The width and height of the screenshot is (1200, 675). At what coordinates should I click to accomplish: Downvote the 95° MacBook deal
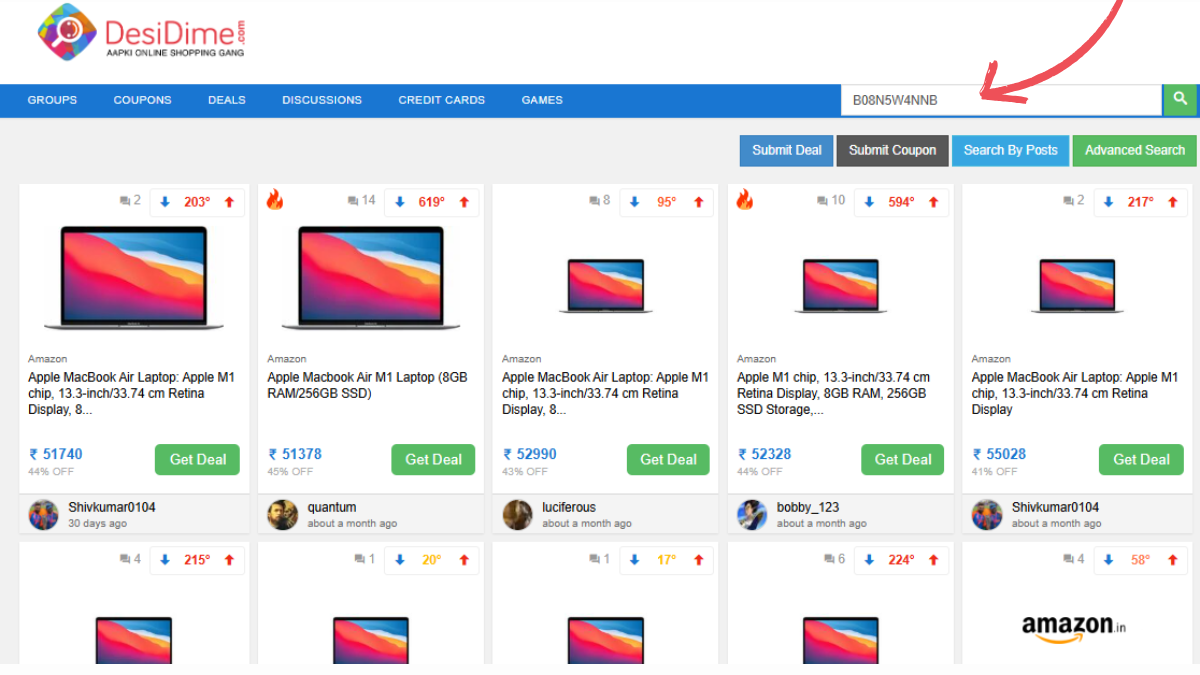coord(634,201)
